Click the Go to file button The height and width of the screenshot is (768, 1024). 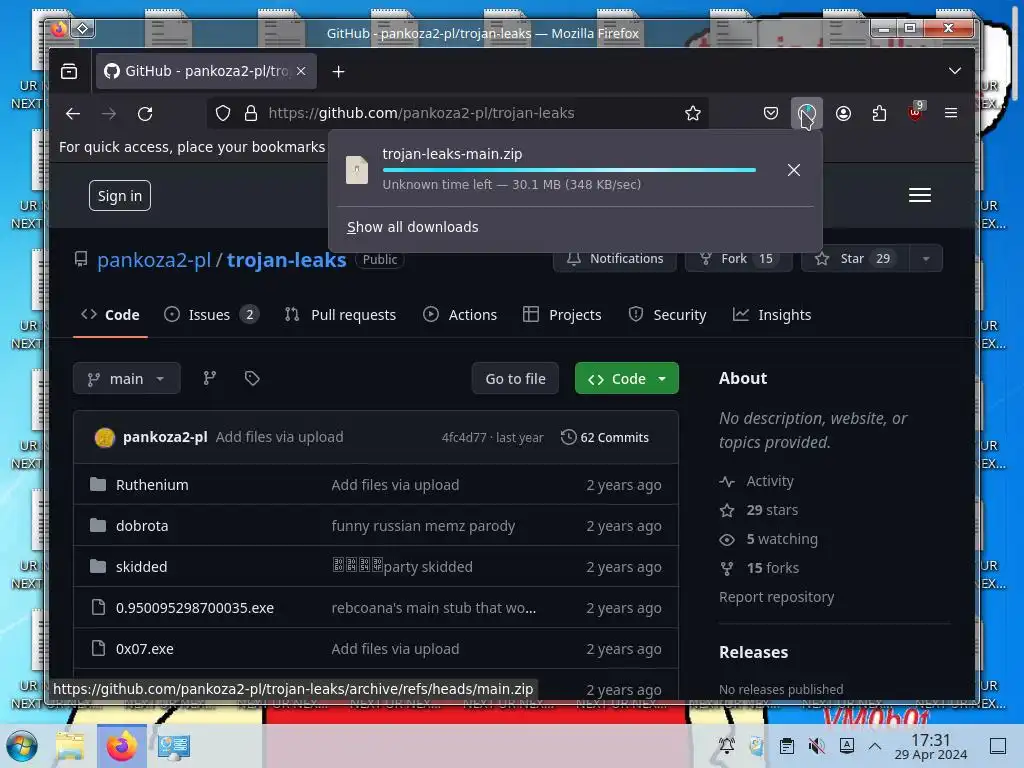pyautogui.click(x=515, y=379)
